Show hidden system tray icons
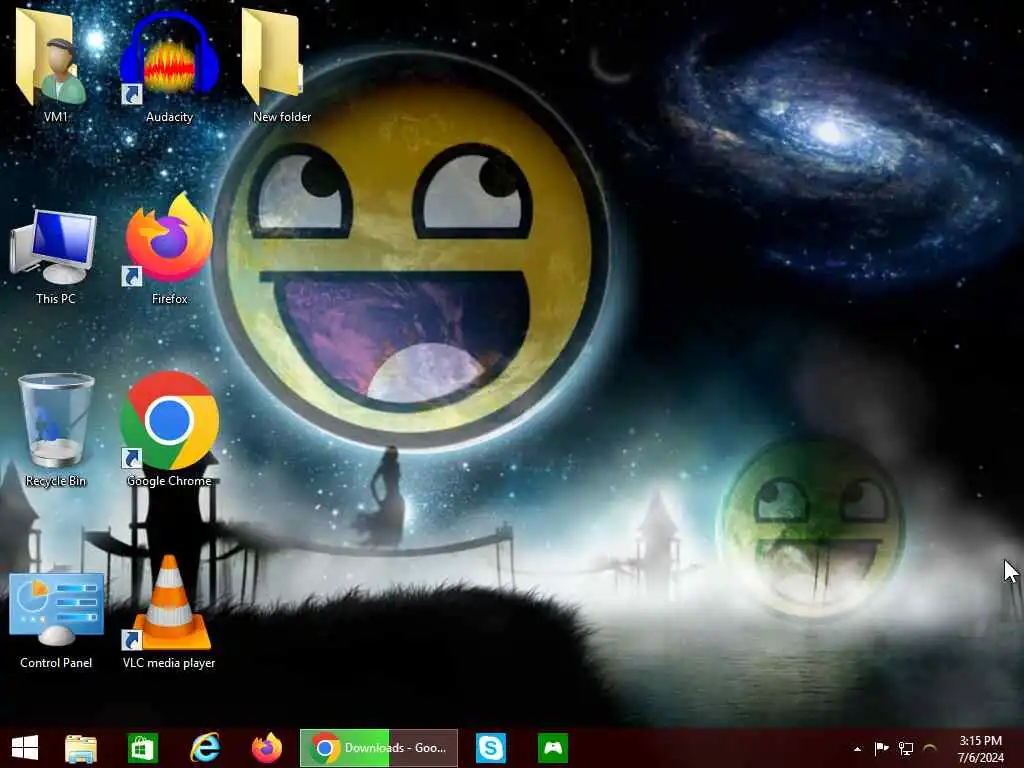 coord(857,748)
